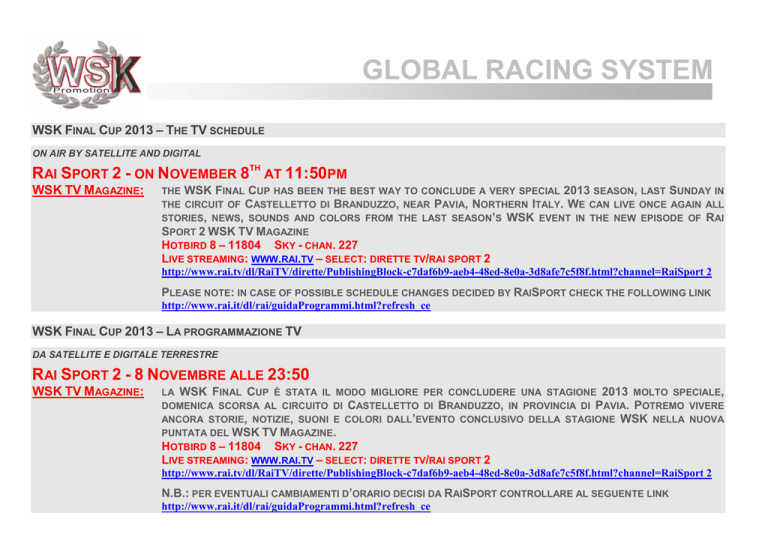
Task: Click 'N.B.: per eventuali cambiamenti' sentence
Action: click(415, 494)
